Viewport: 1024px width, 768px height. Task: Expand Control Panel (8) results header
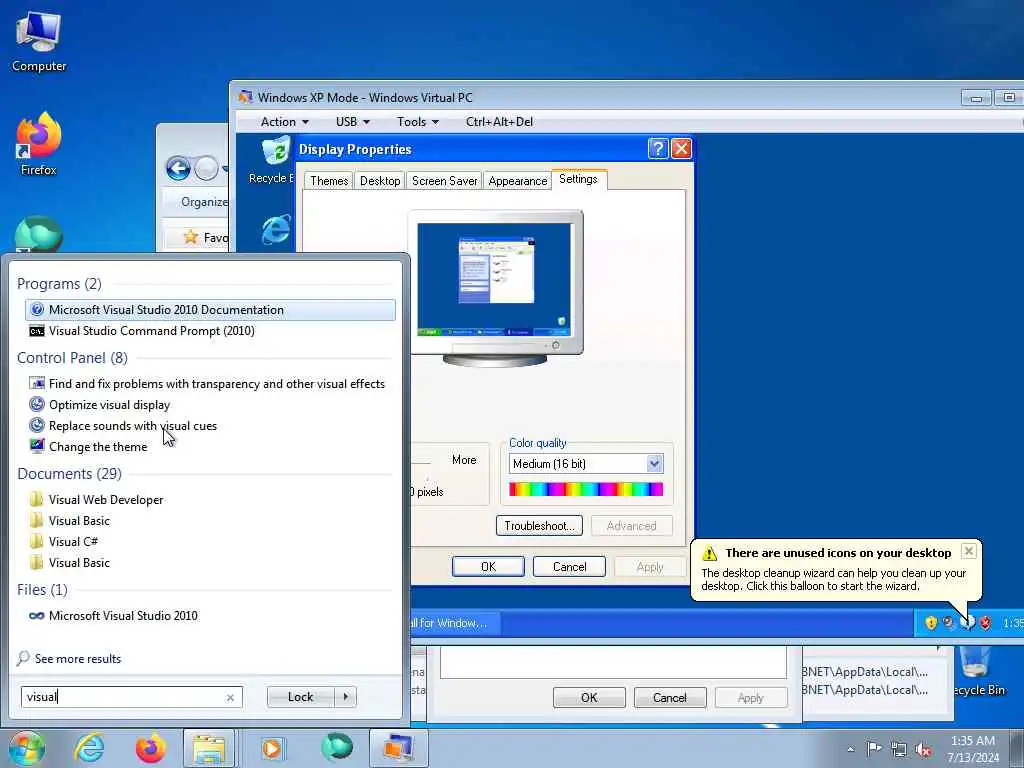(72, 357)
